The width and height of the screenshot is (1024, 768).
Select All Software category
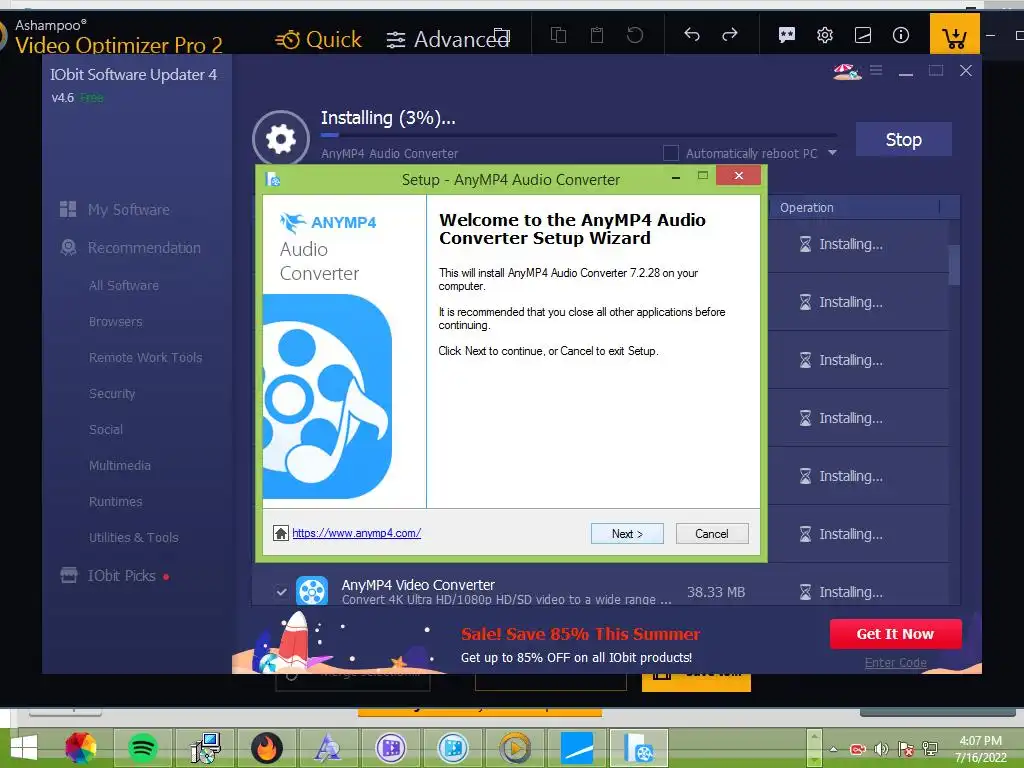tap(124, 285)
